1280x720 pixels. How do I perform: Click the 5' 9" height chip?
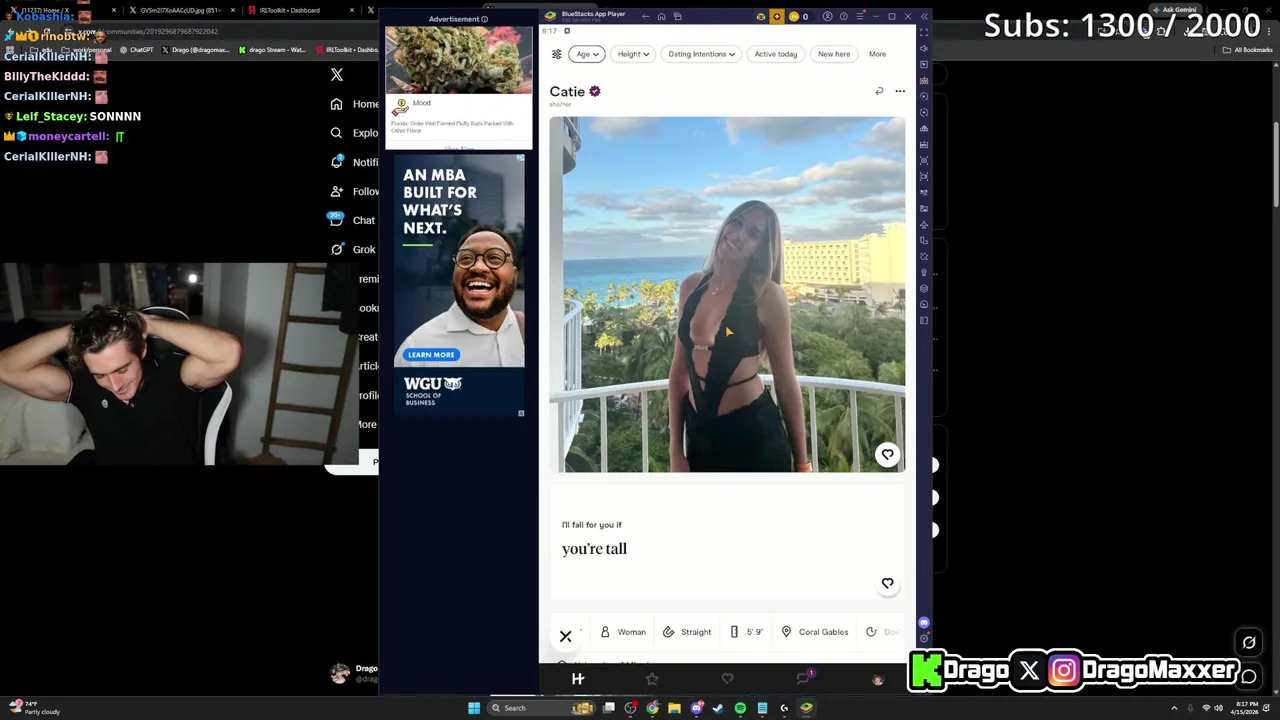[x=747, y=632]
